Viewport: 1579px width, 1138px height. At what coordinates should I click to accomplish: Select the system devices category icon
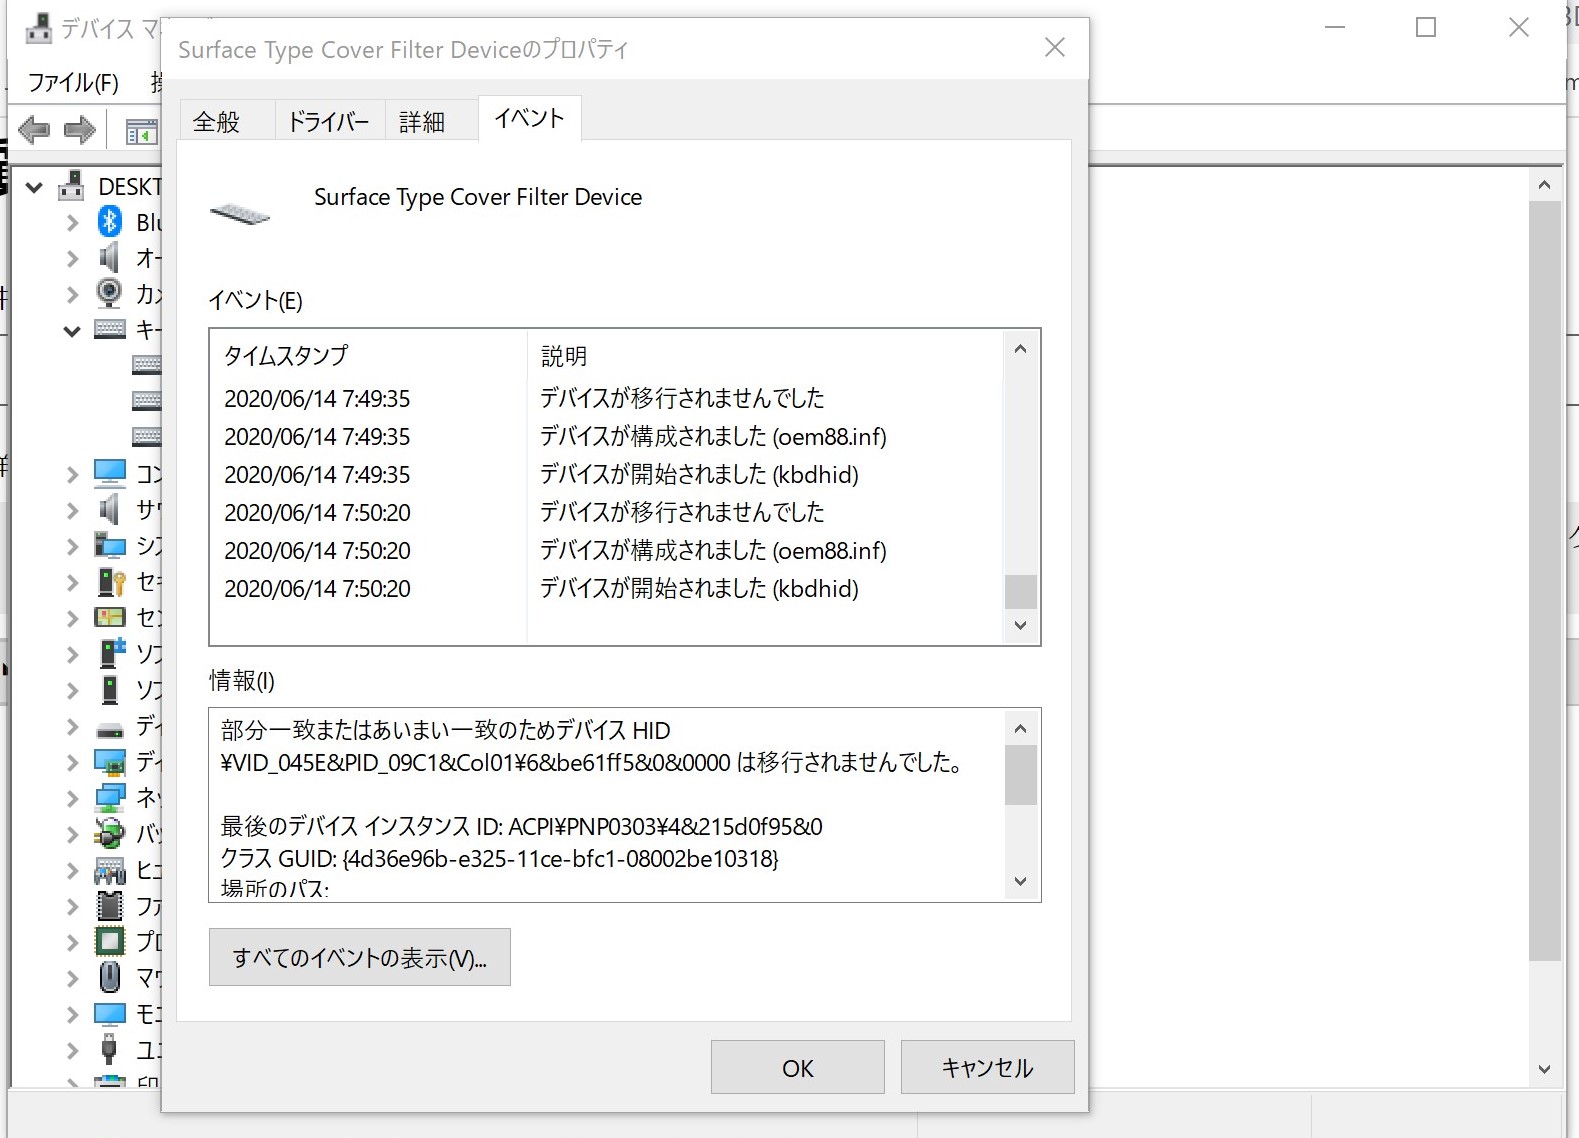click(x=110, y=545)
